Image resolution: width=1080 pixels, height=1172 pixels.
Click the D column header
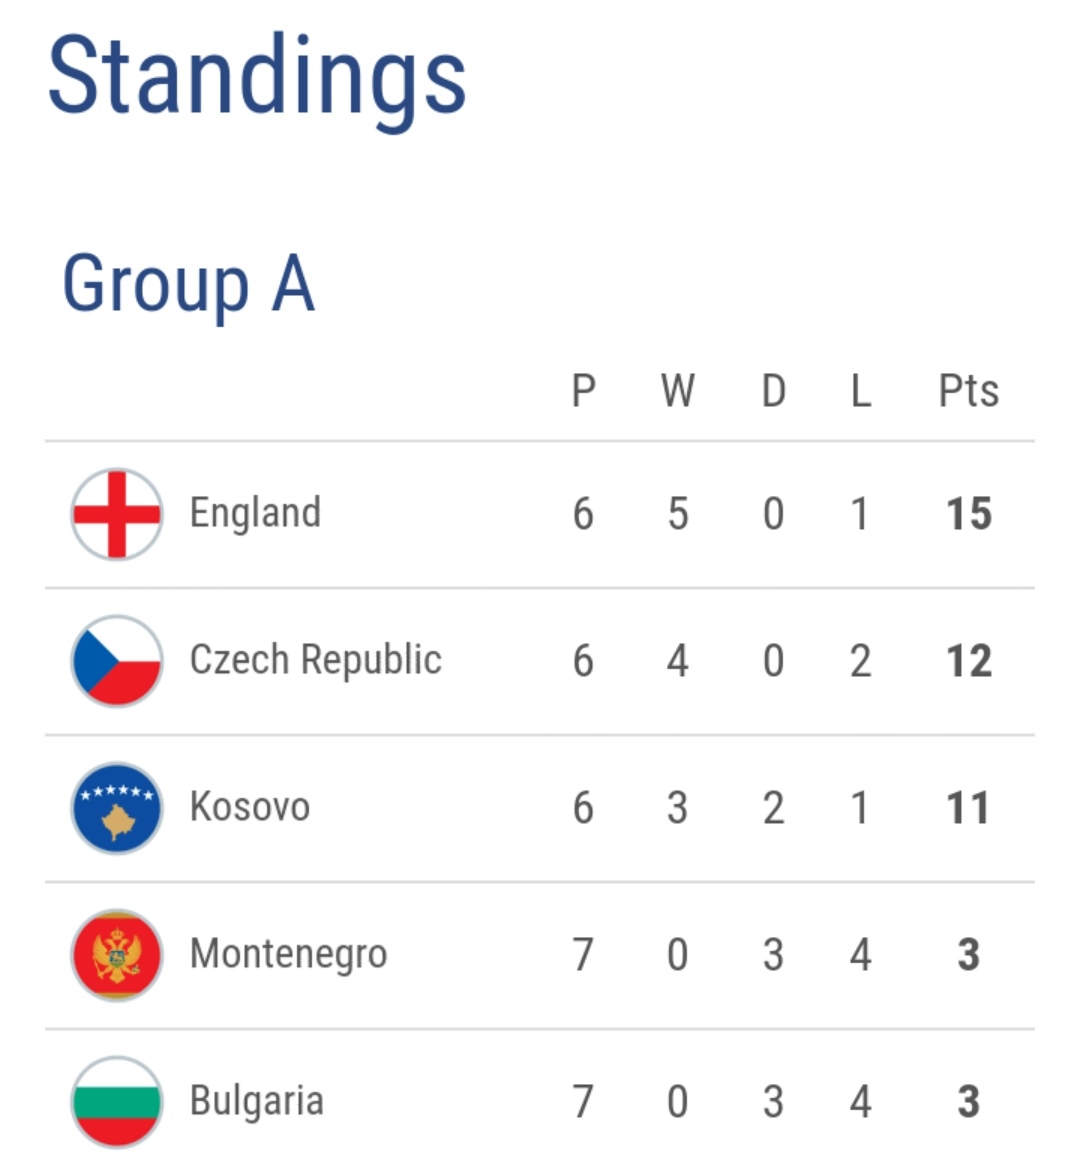(x=773, y=391)
